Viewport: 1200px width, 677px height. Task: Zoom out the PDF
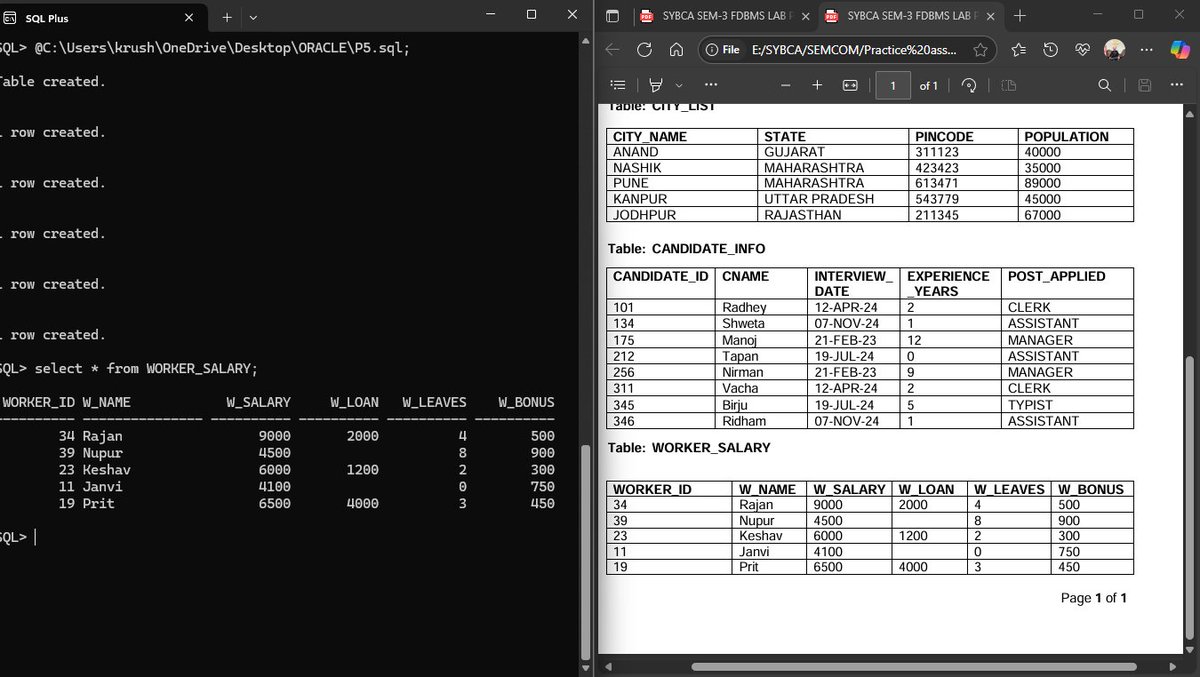[x=786, y=85]
